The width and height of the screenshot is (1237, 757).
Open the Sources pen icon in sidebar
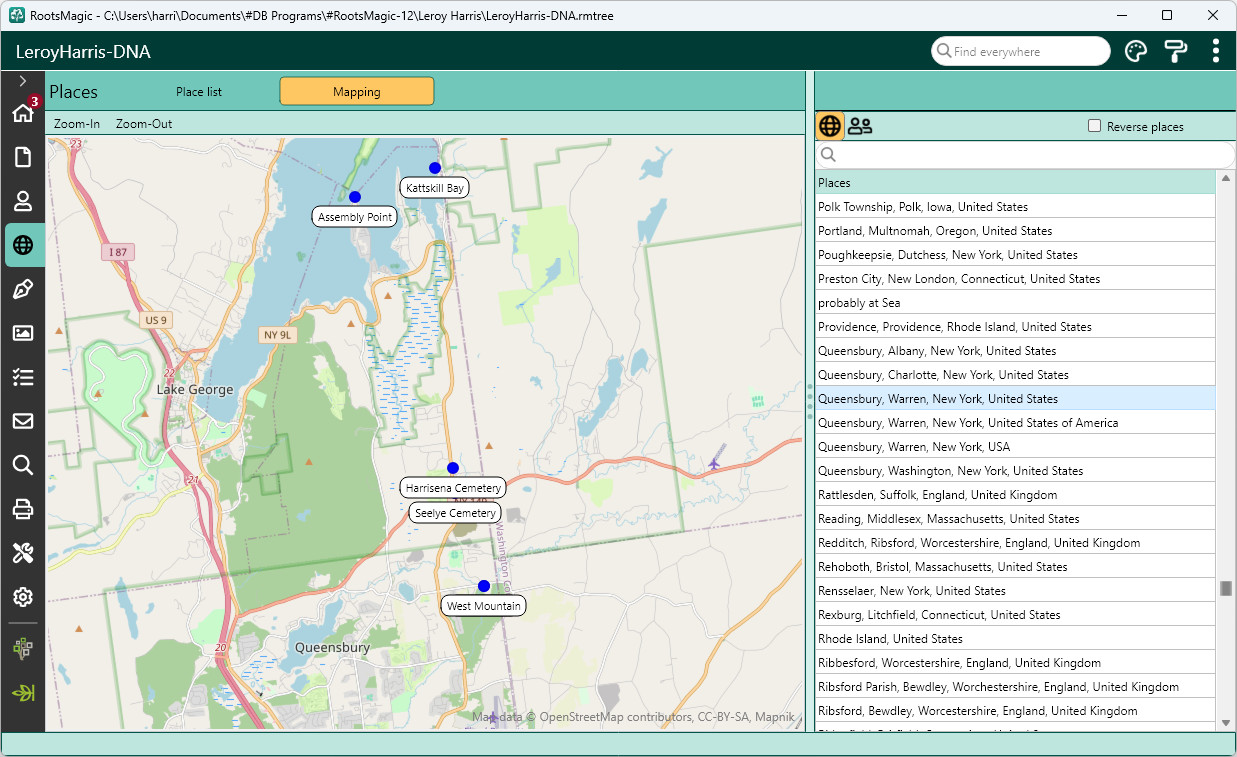[23, 289]
